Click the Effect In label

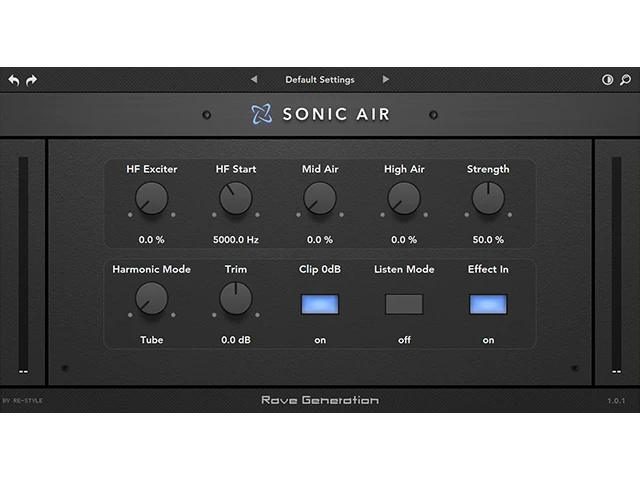(x=488, y=269)
